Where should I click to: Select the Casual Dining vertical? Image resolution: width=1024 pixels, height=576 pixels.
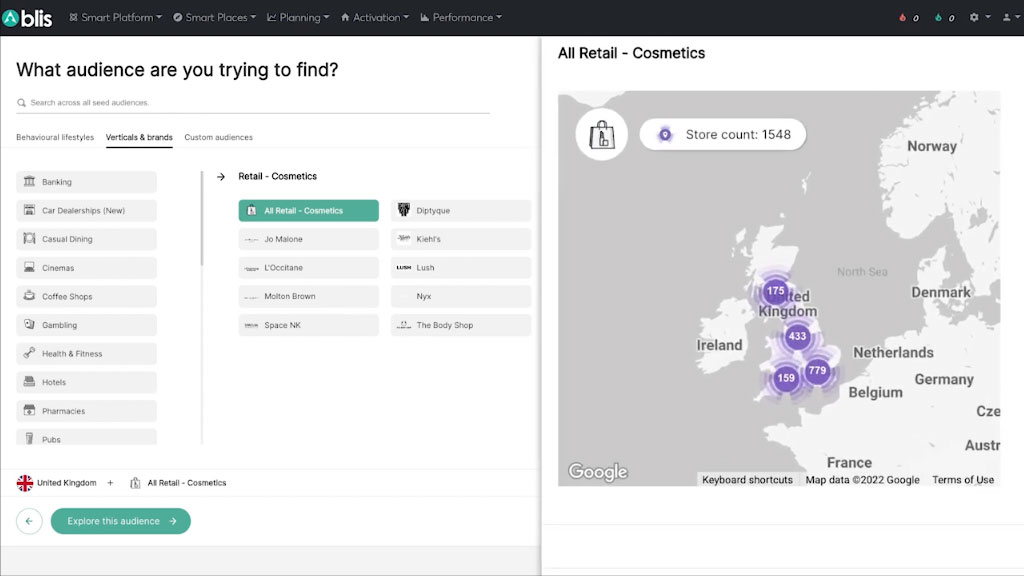(86, 239)
